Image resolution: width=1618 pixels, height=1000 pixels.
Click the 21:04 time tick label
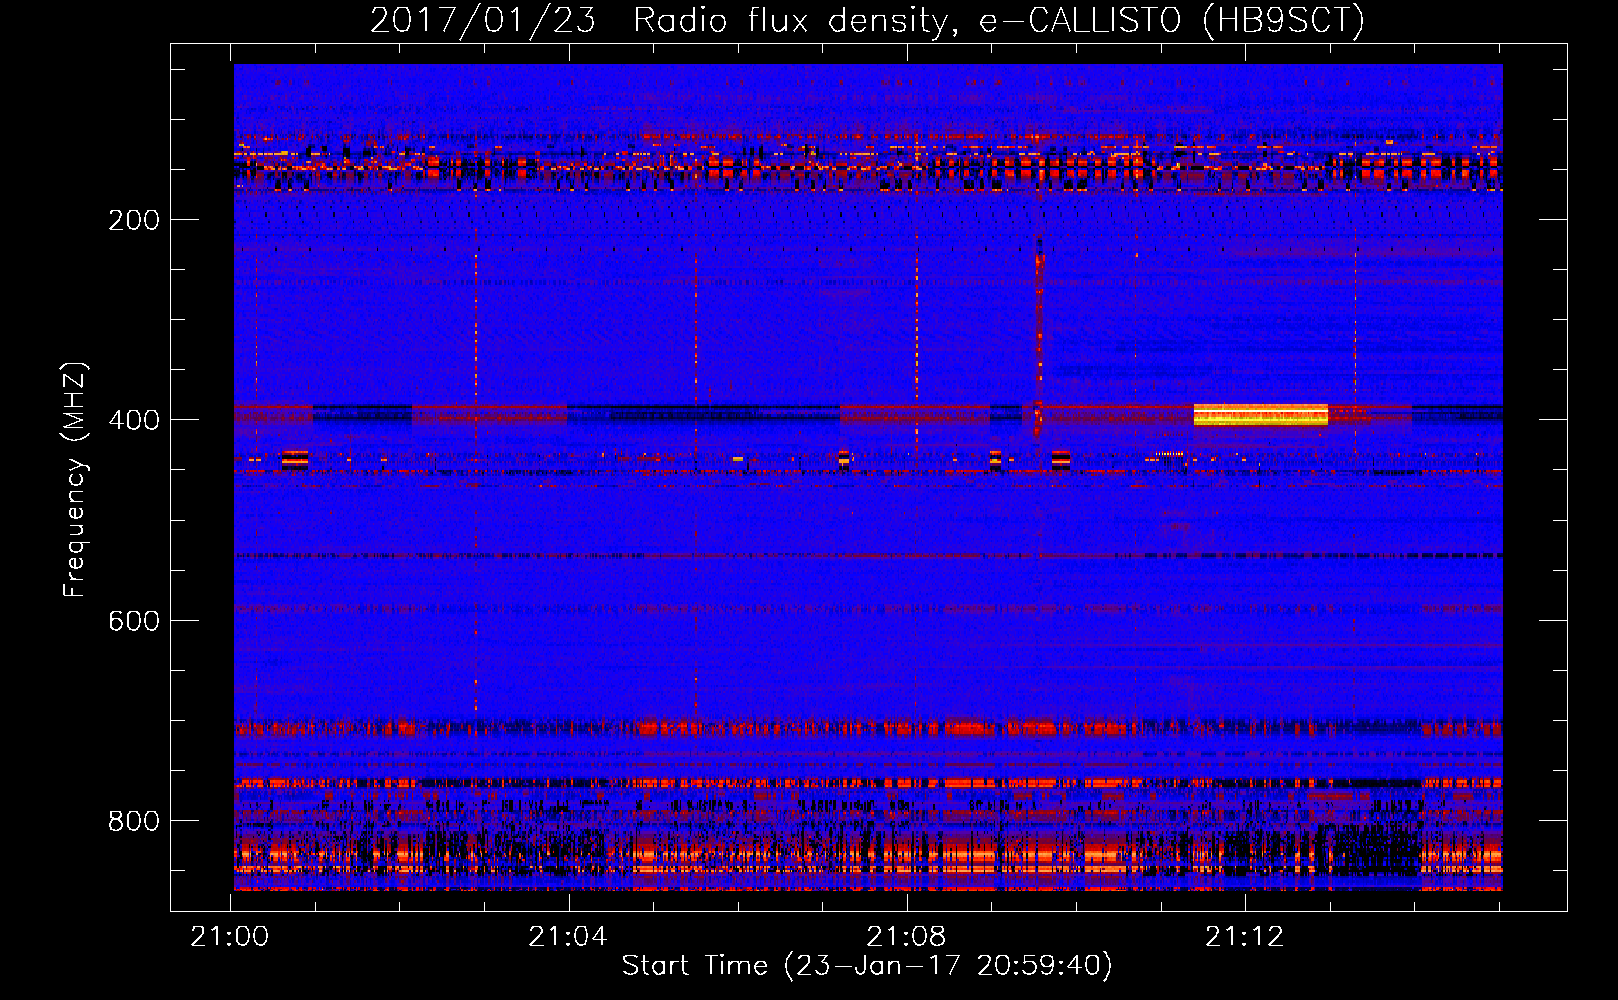click(x=568, y=936)
